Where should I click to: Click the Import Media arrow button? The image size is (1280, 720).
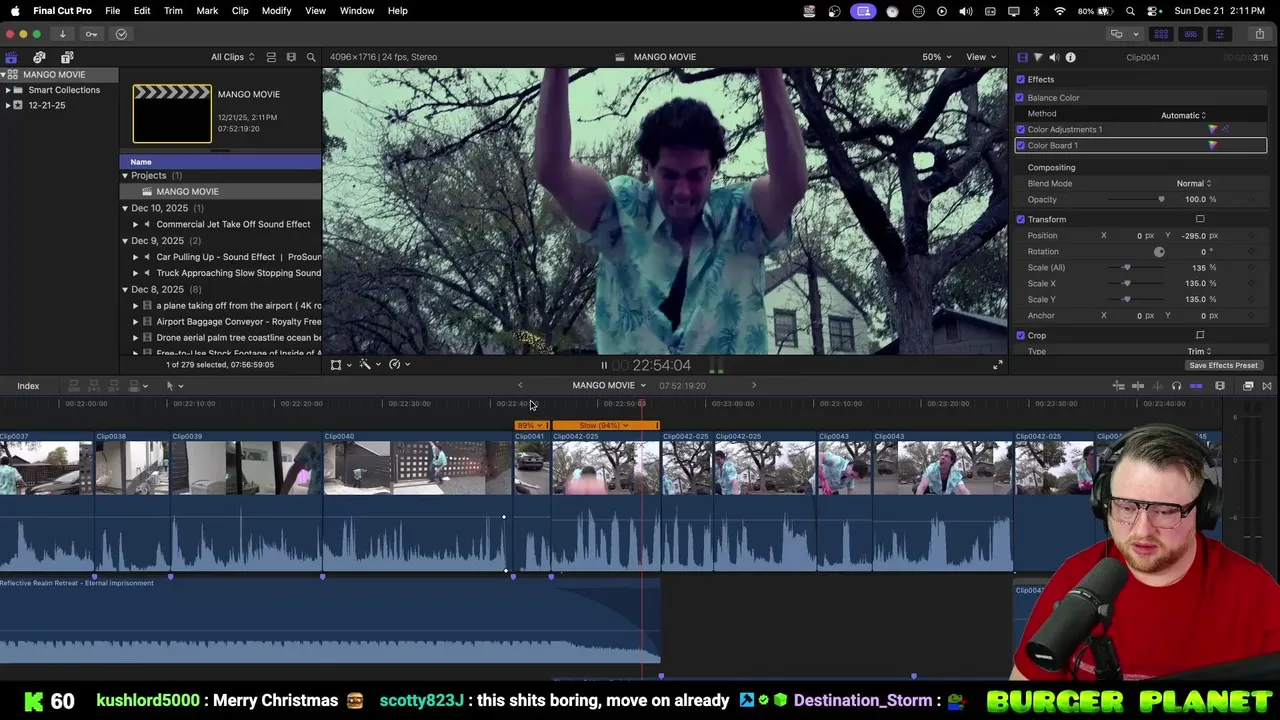coord(62,34)
